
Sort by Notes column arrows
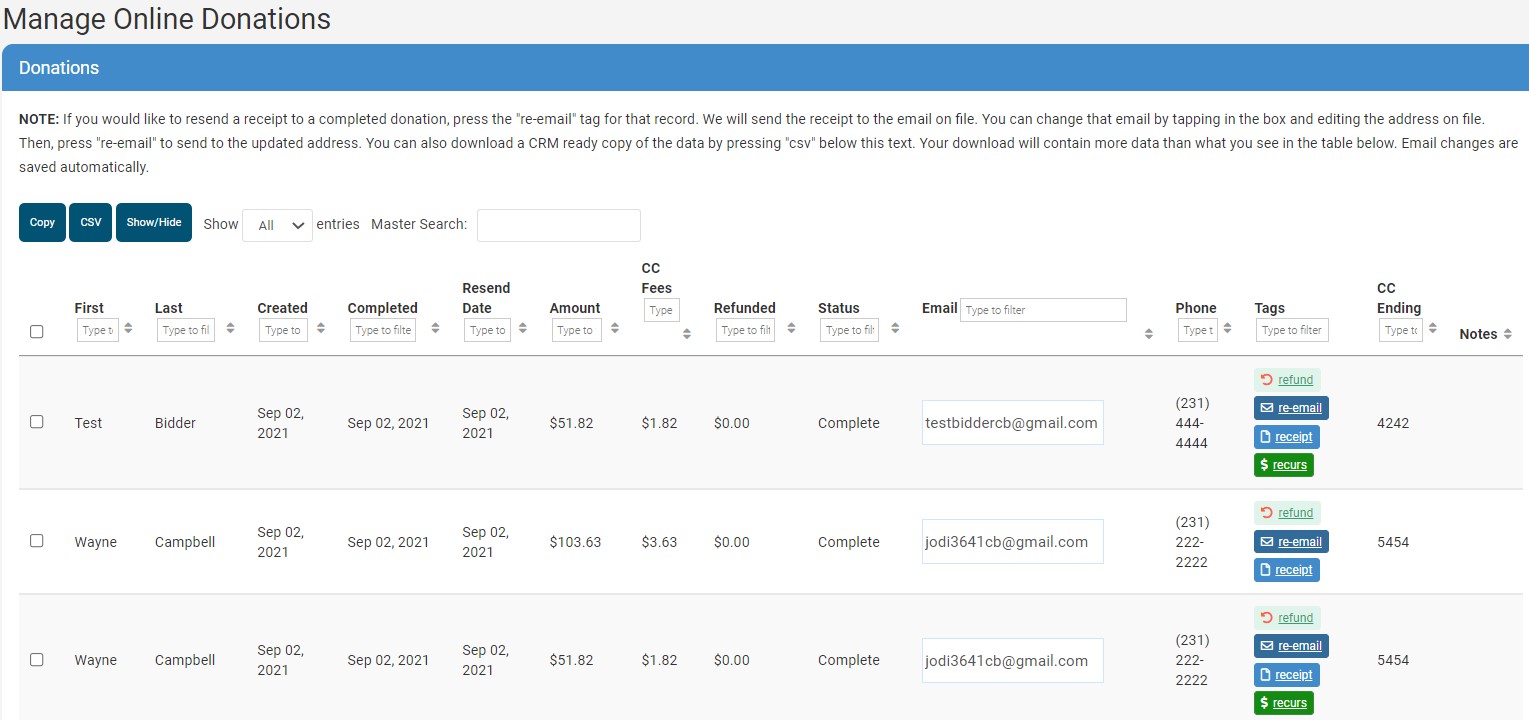point(1507,334)
